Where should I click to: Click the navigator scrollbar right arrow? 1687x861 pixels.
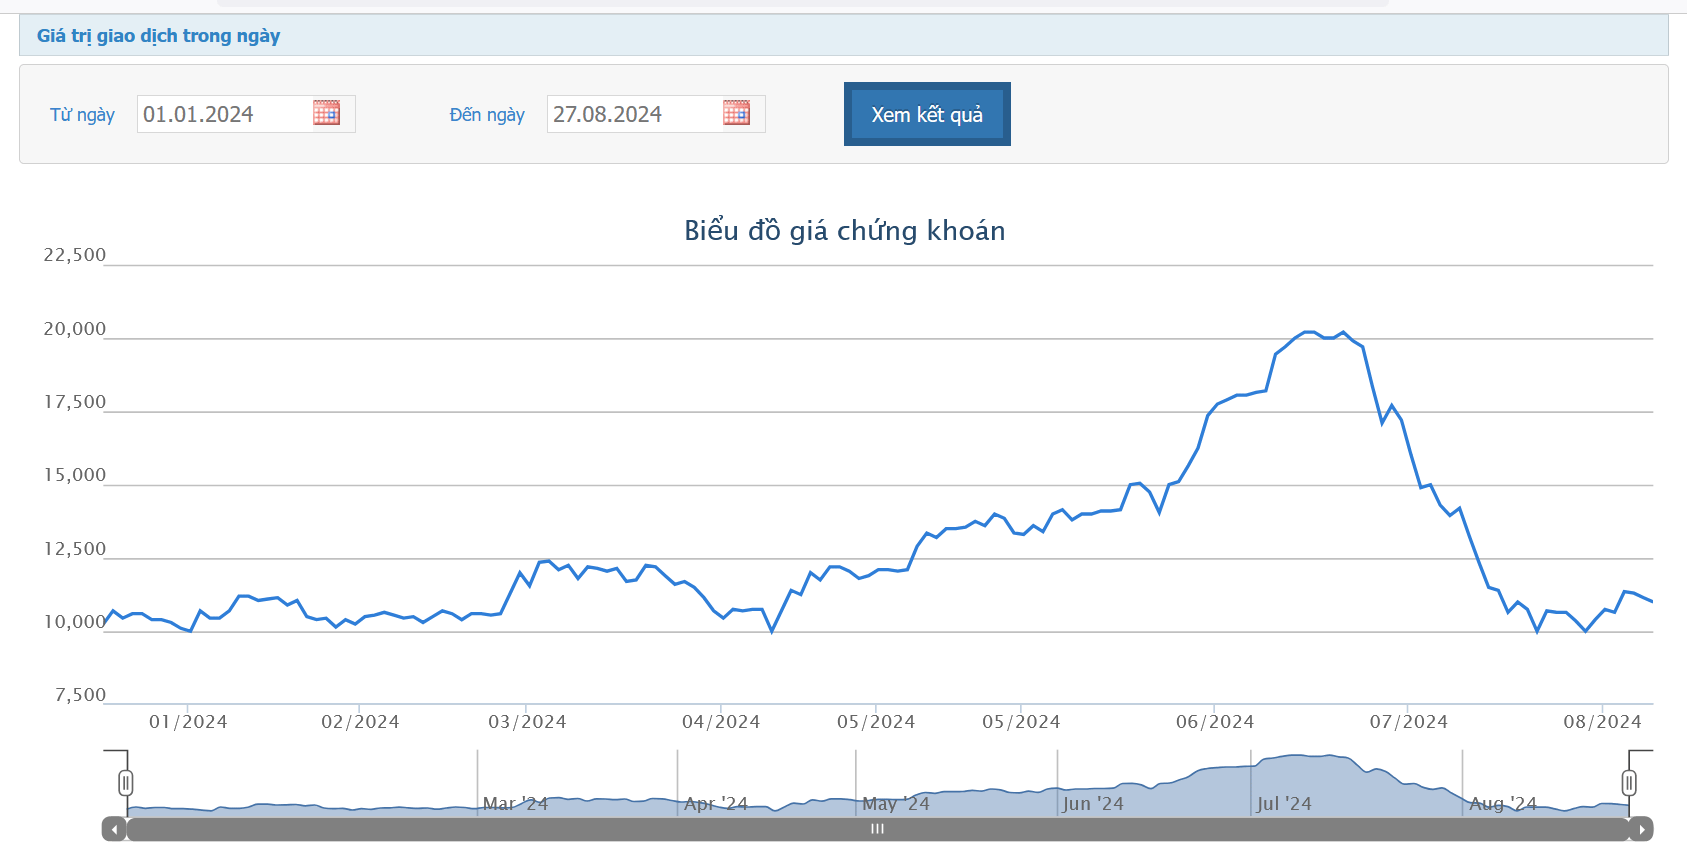pos(1641,829)
